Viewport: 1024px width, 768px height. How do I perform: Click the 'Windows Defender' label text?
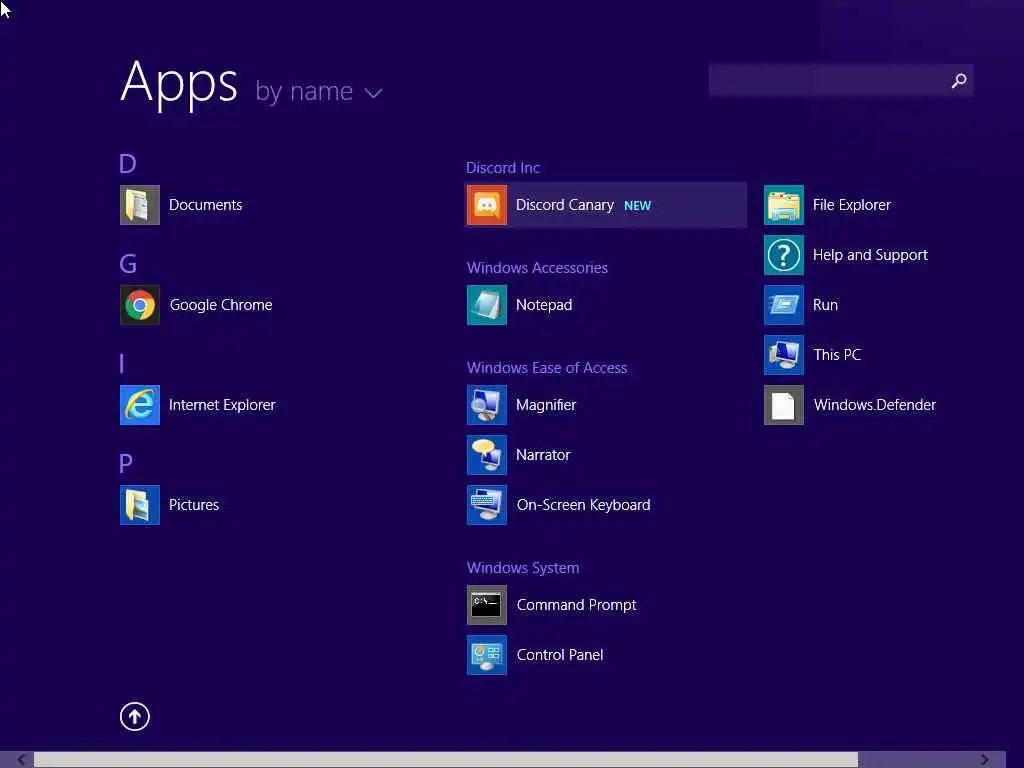point(874,405)
